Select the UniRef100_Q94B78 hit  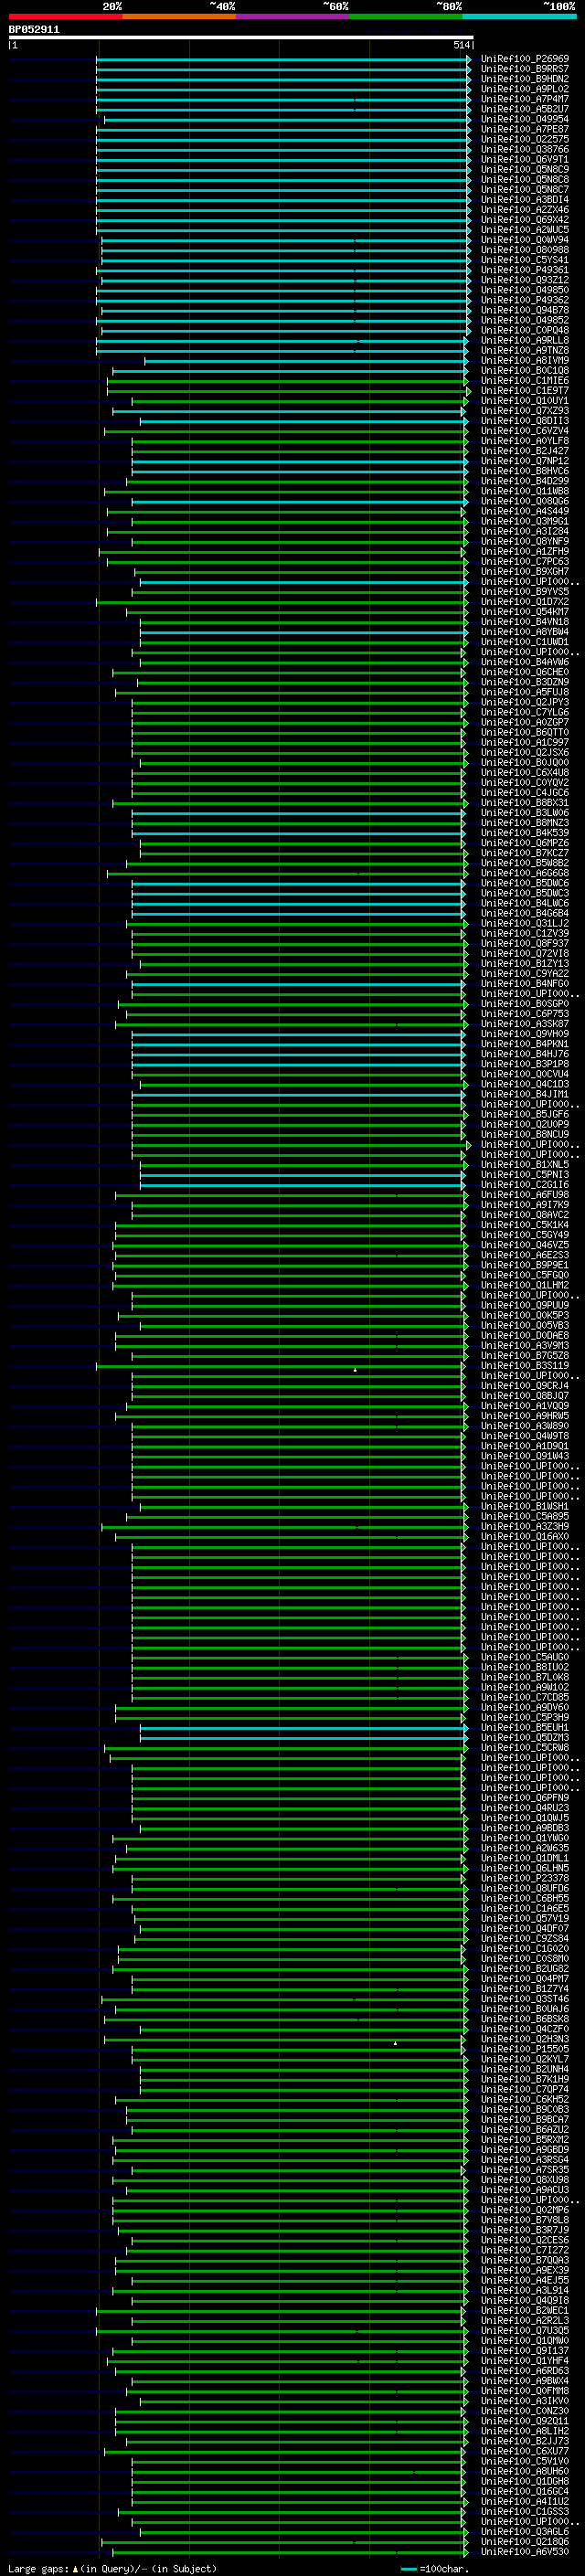point(525,310)
